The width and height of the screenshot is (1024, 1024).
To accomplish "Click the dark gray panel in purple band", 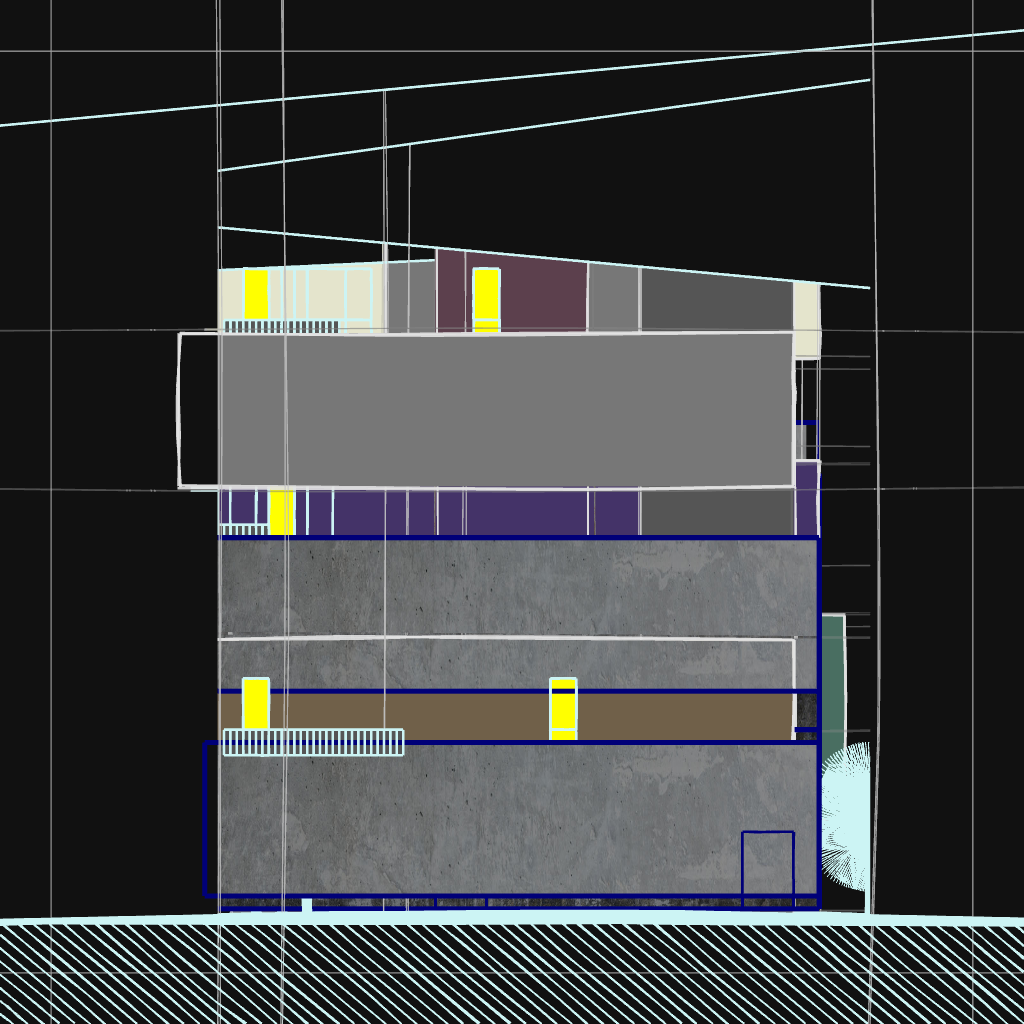I will (716, 513).
